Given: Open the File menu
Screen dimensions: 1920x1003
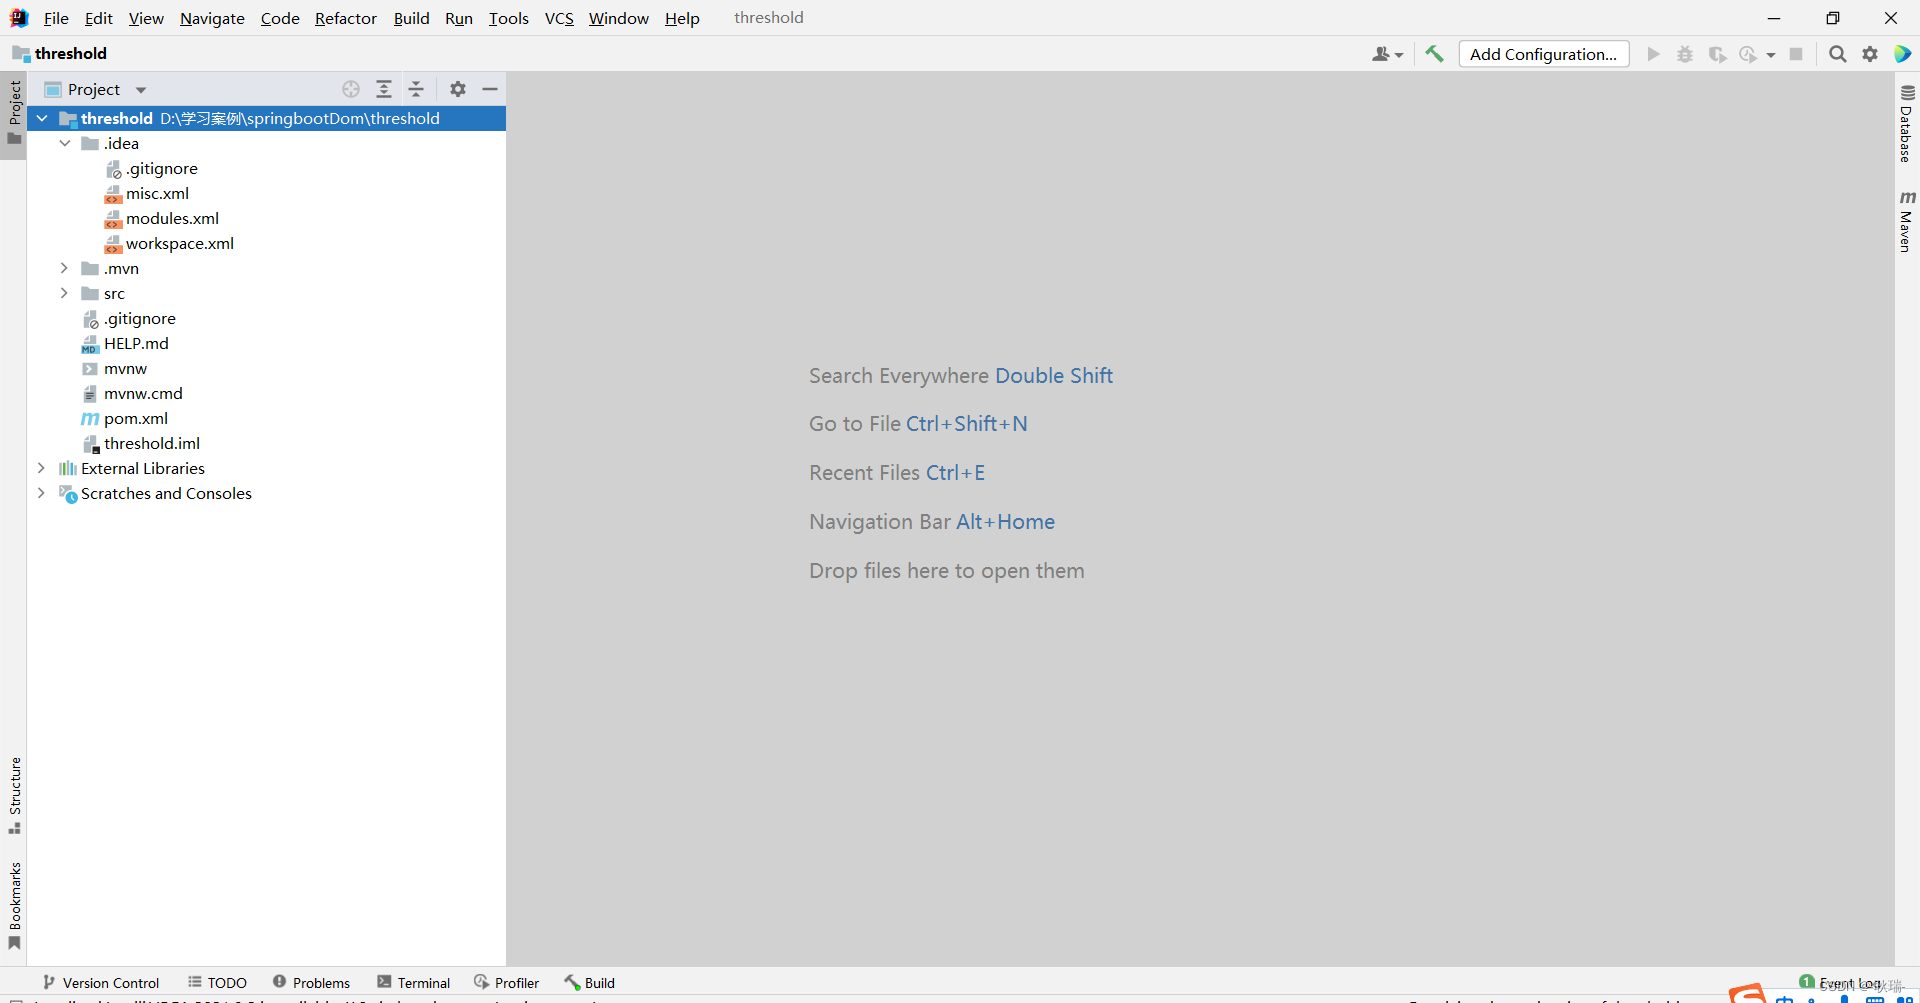Looking at the screenshot, I should 56,18.
